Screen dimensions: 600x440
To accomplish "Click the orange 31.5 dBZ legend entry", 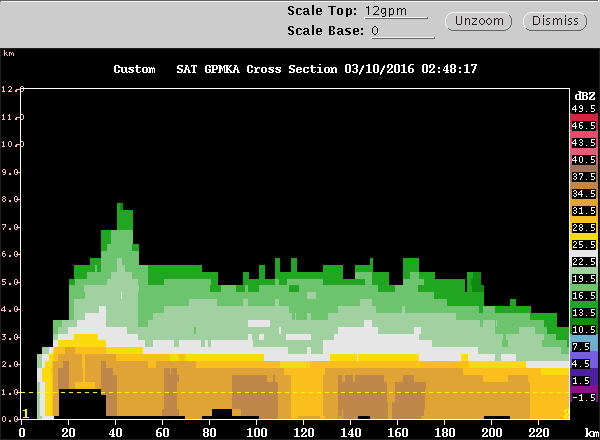I will (583, 211).
